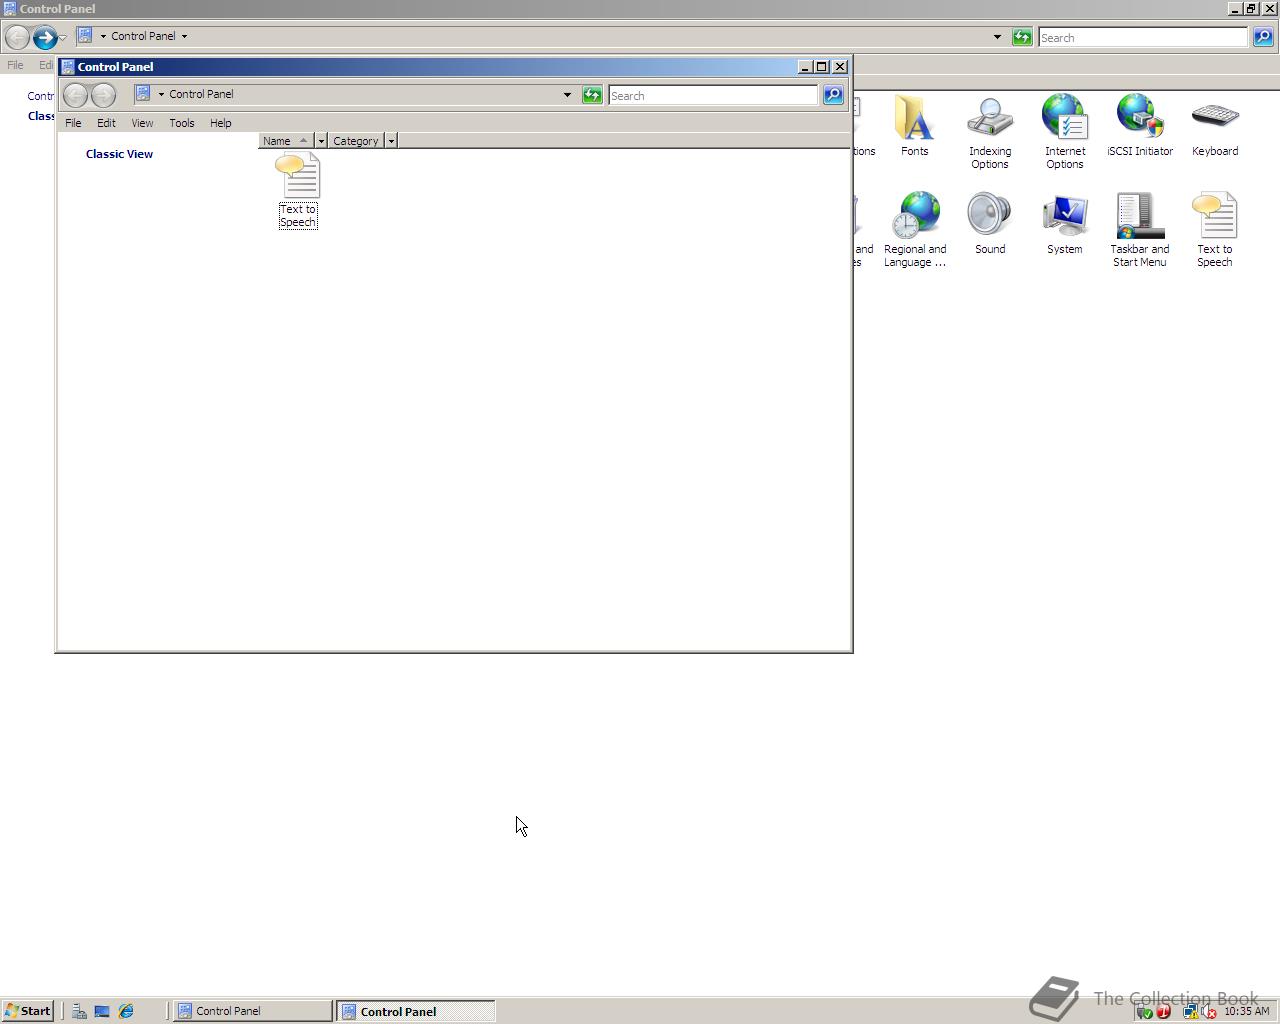This screenshot has height=1024, width=1280.
Task: Open iSCSI Initiator applet
Action: point(1140,126)
